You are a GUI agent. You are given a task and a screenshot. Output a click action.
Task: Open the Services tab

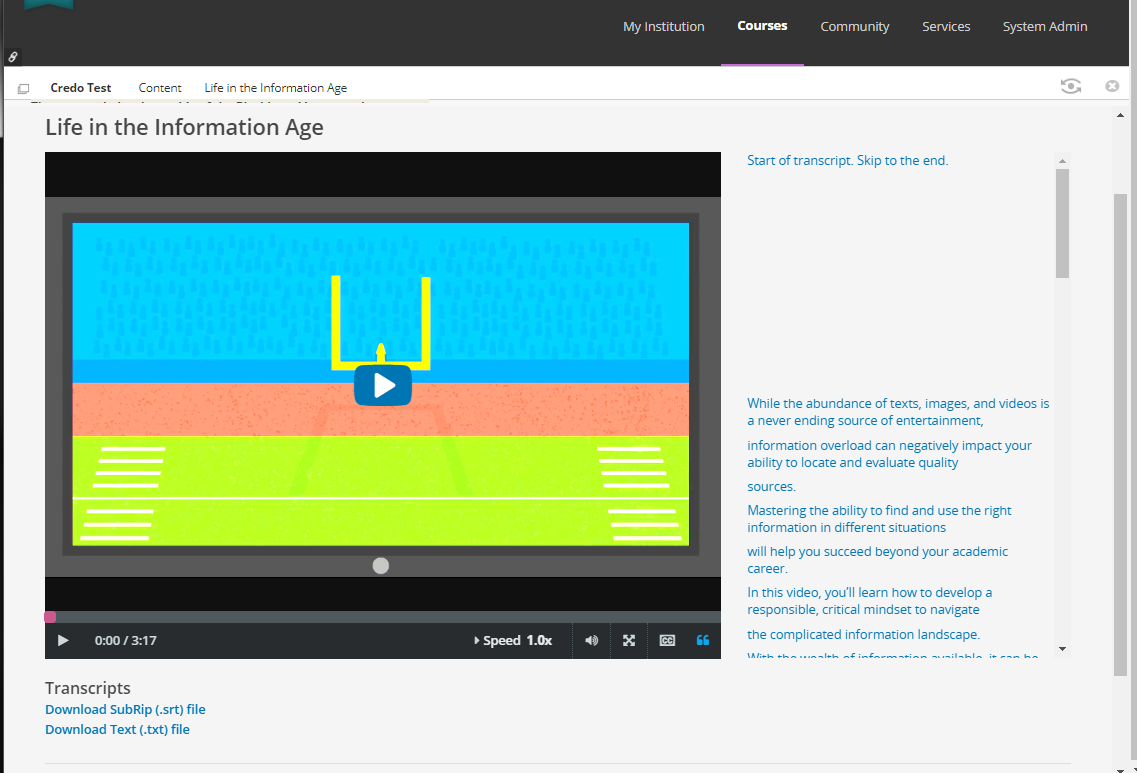[946, 27]
